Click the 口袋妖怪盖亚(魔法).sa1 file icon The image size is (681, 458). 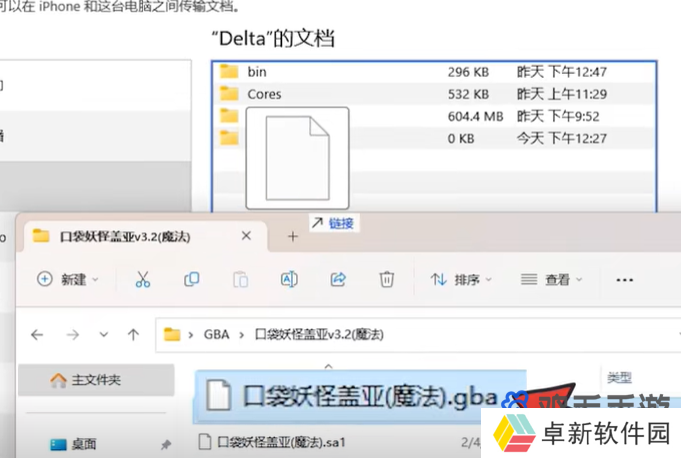[x=205, y=442]
